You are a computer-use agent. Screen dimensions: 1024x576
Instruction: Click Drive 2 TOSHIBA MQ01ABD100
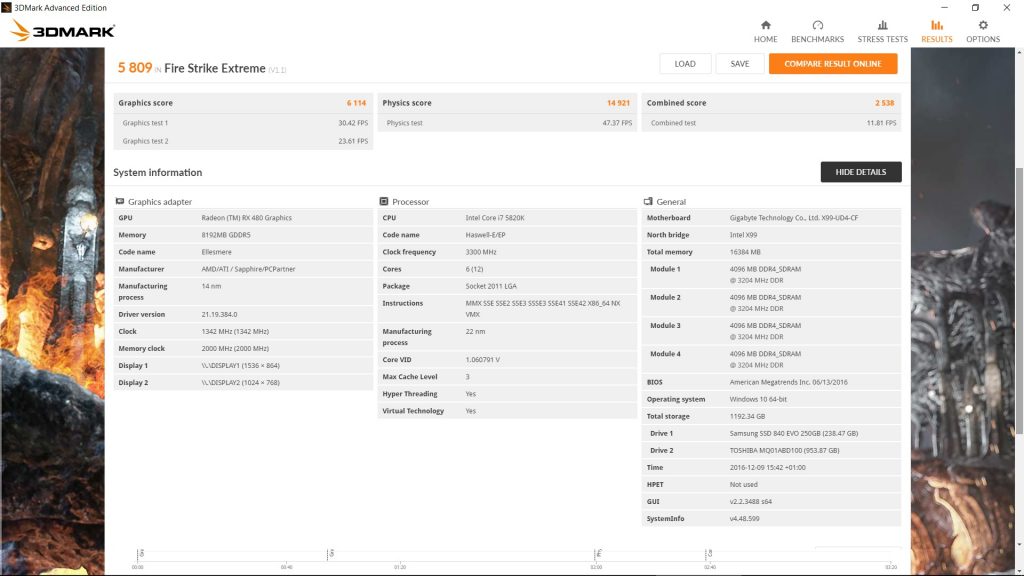[784, 451]
